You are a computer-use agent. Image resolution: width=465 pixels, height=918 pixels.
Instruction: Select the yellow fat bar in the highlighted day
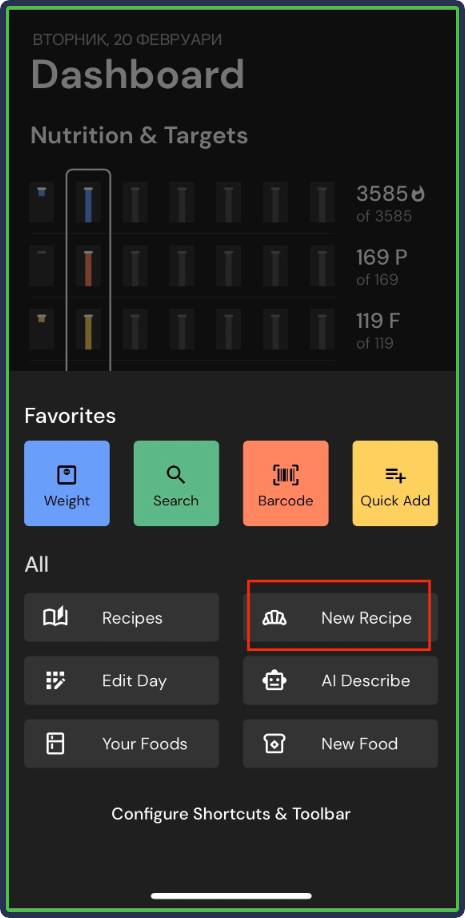pos(88,332)
